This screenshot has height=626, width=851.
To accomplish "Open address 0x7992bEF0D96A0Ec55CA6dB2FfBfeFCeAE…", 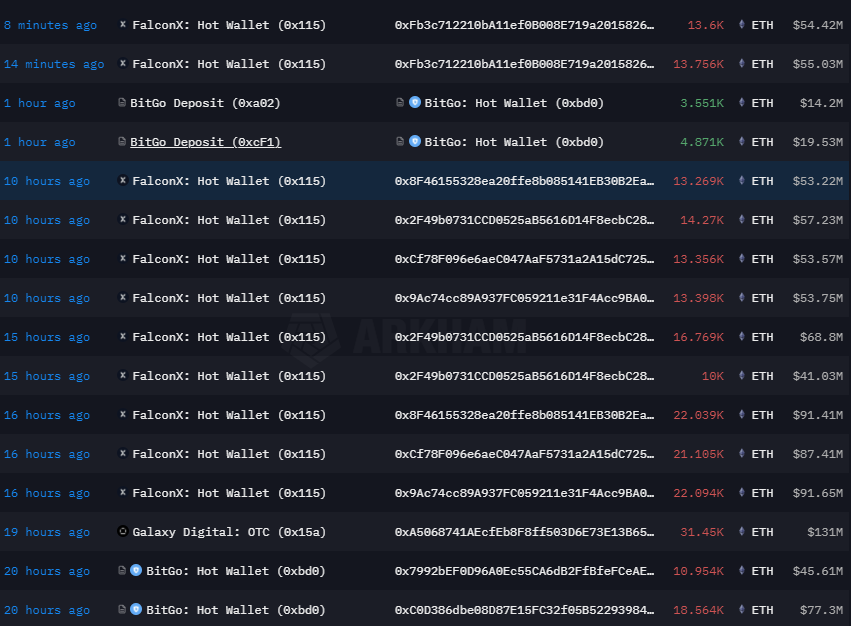I will pos(524,571).
